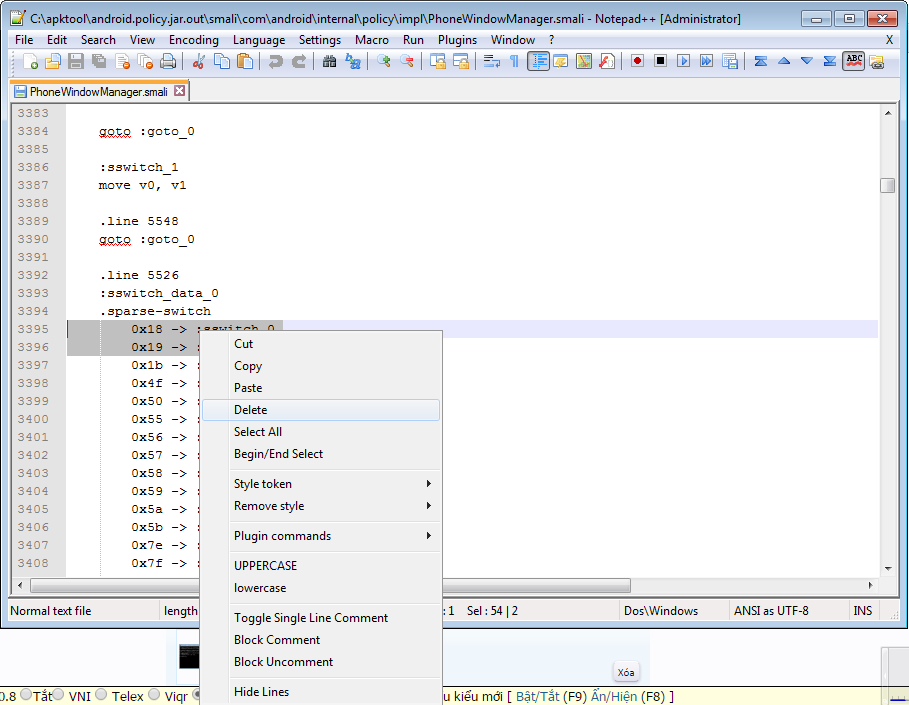Close the PhoneWindowManager.smali tab

point(180,91)
